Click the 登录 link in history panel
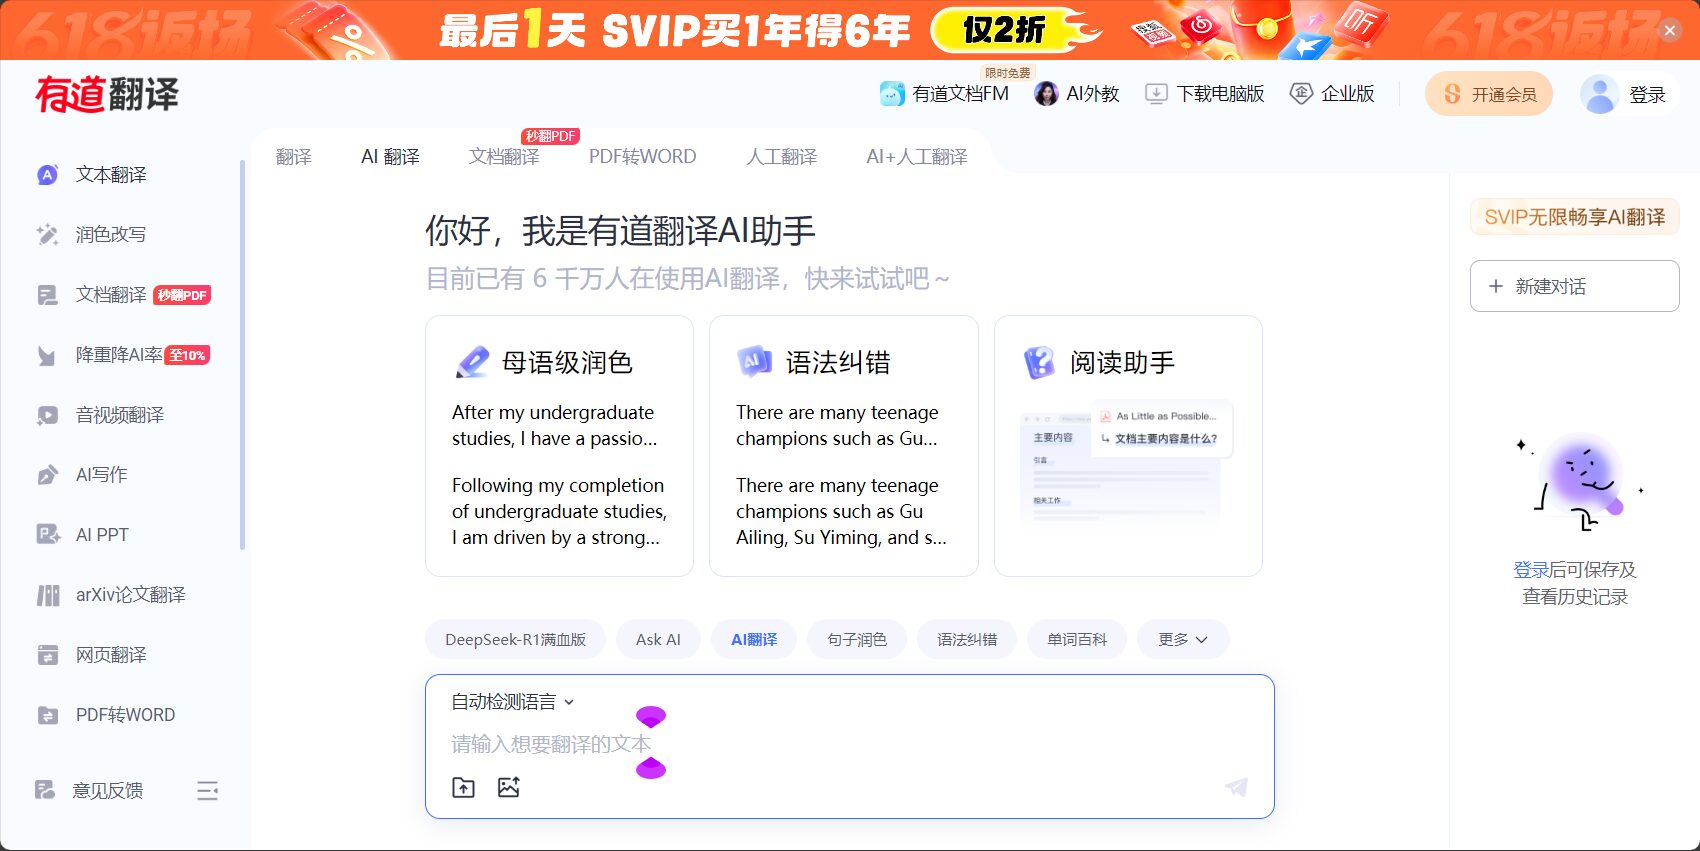Viewport: 1700px width, 851px height. pyautogui.click(x=1531, y=570)
